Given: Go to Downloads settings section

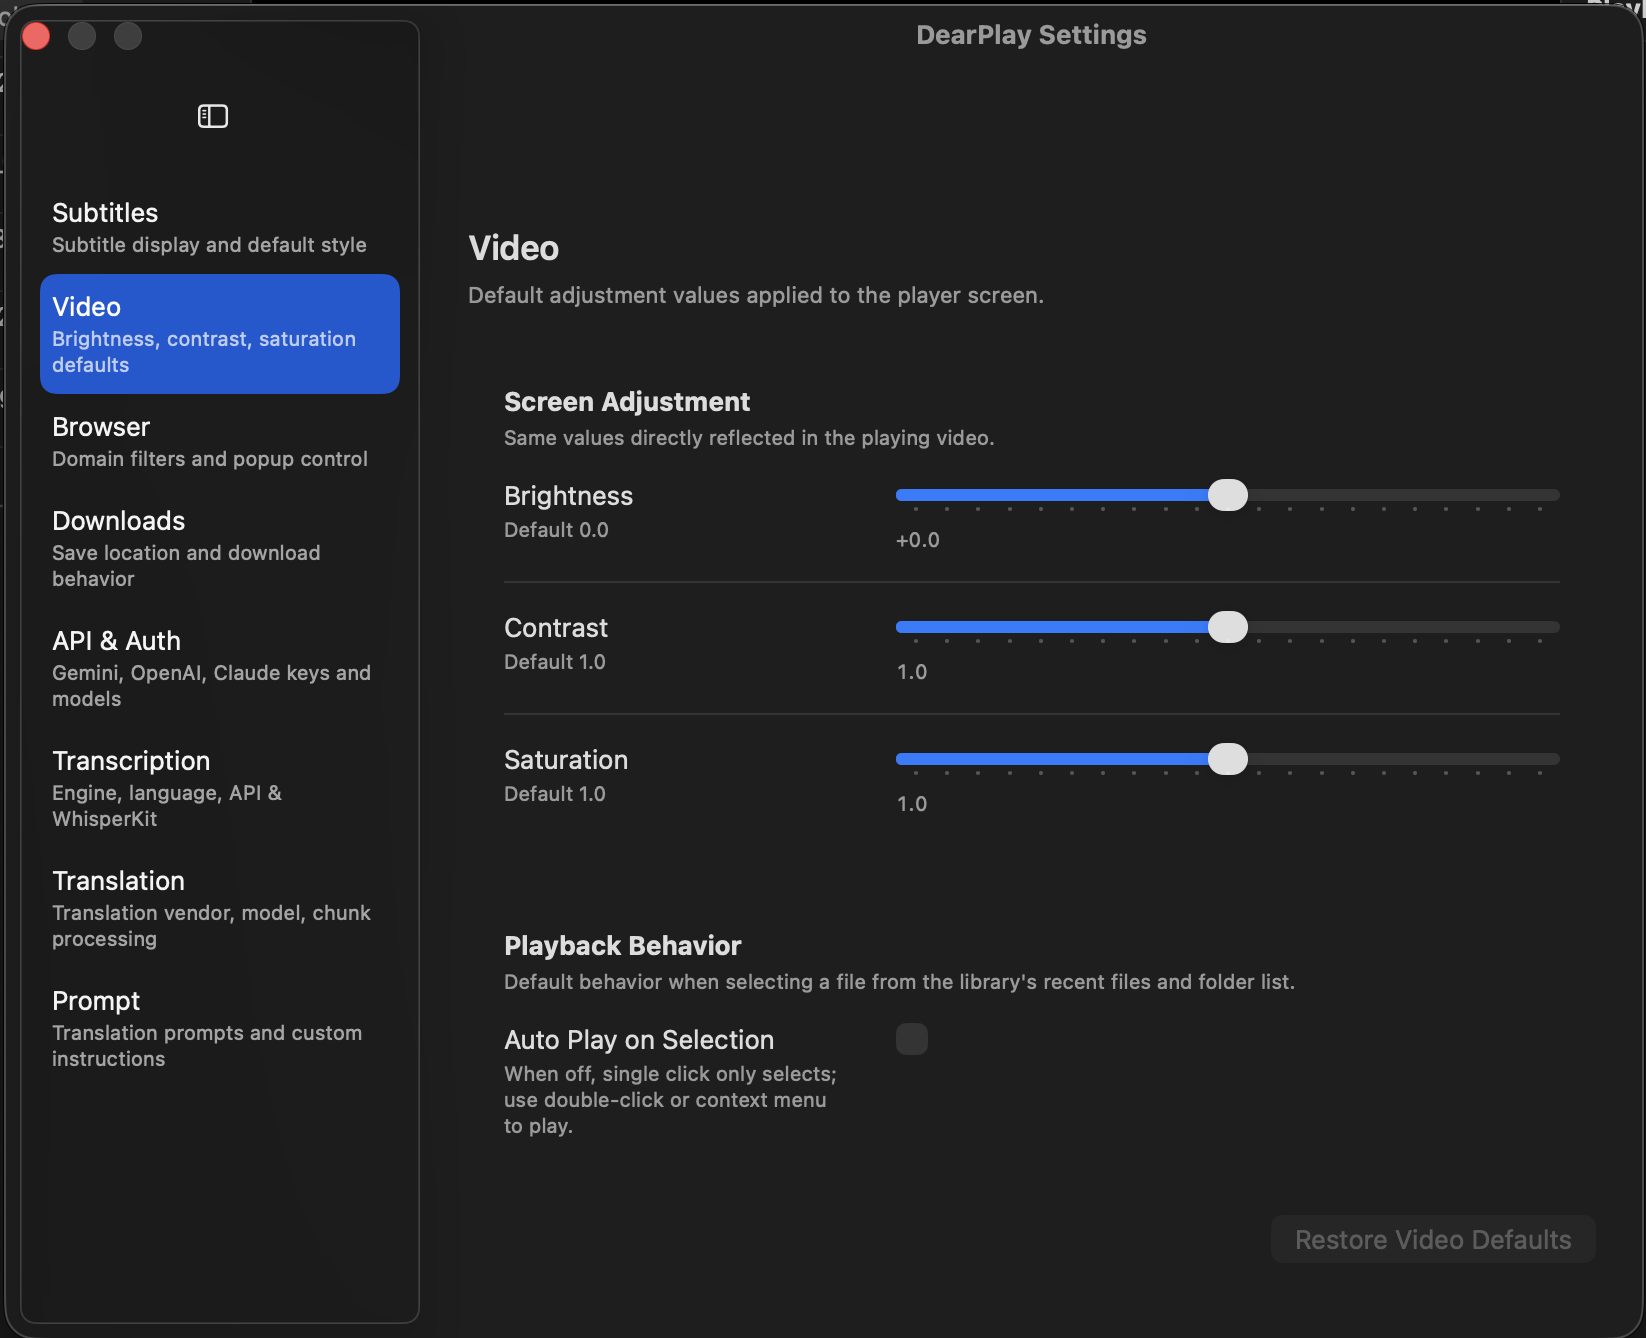Looking at the screenshot, I should coord(220,548).
